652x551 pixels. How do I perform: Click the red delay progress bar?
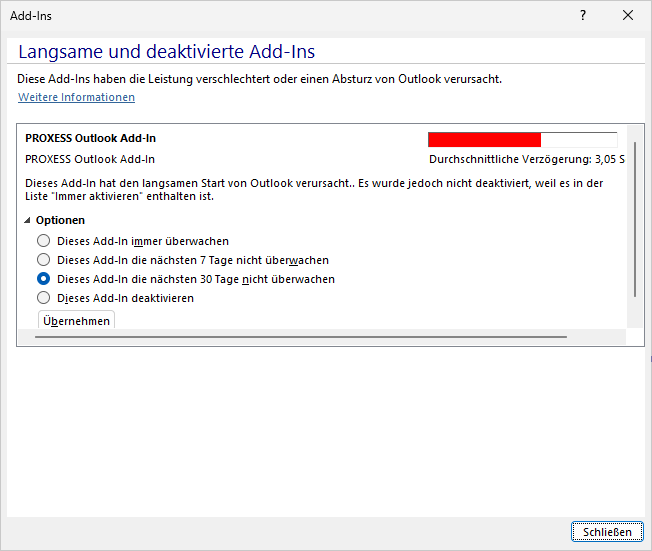(x=484, y=139)
